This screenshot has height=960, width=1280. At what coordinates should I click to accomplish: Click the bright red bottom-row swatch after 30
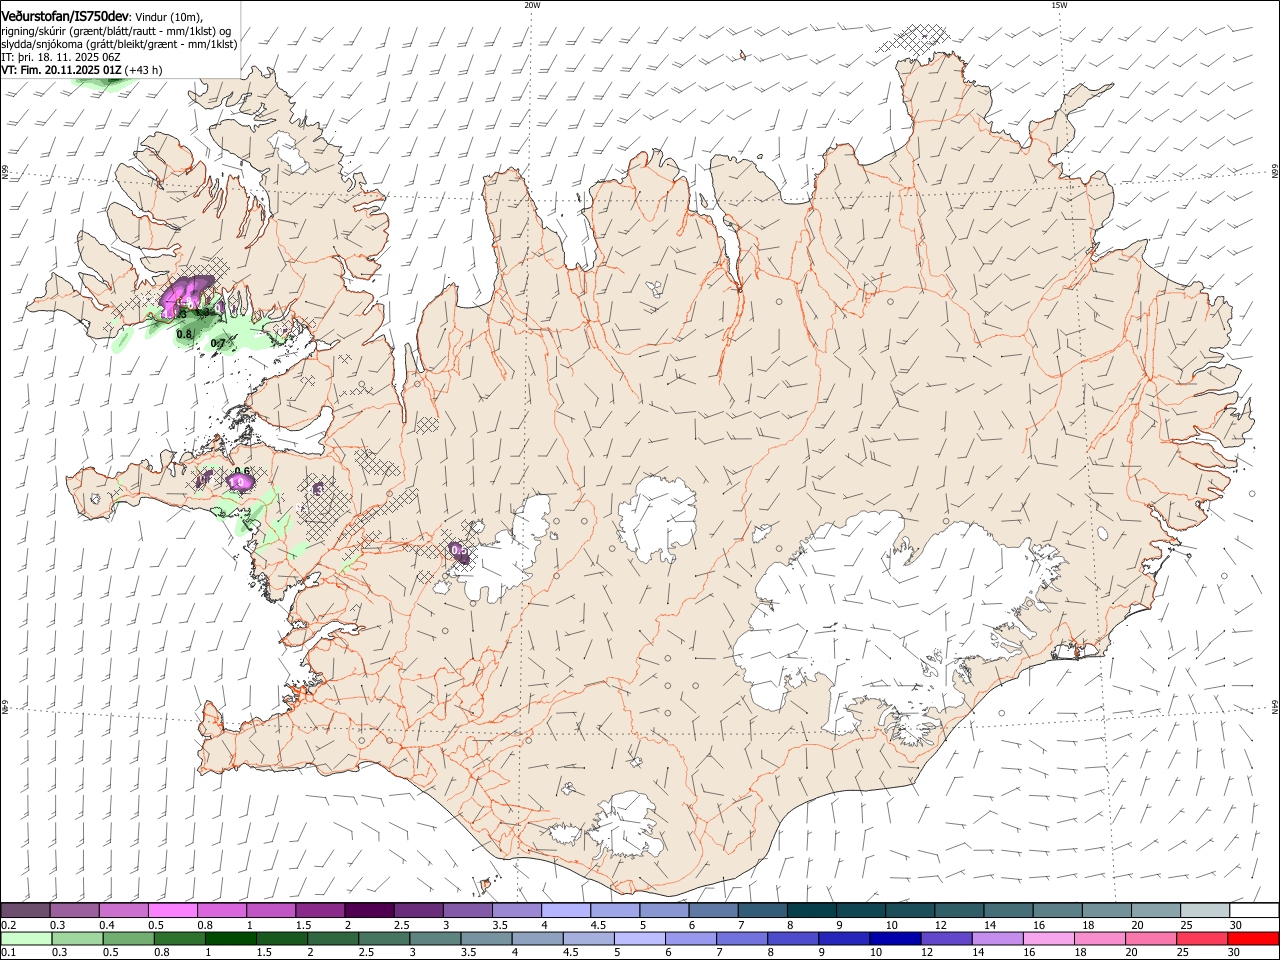(1253, 938)
